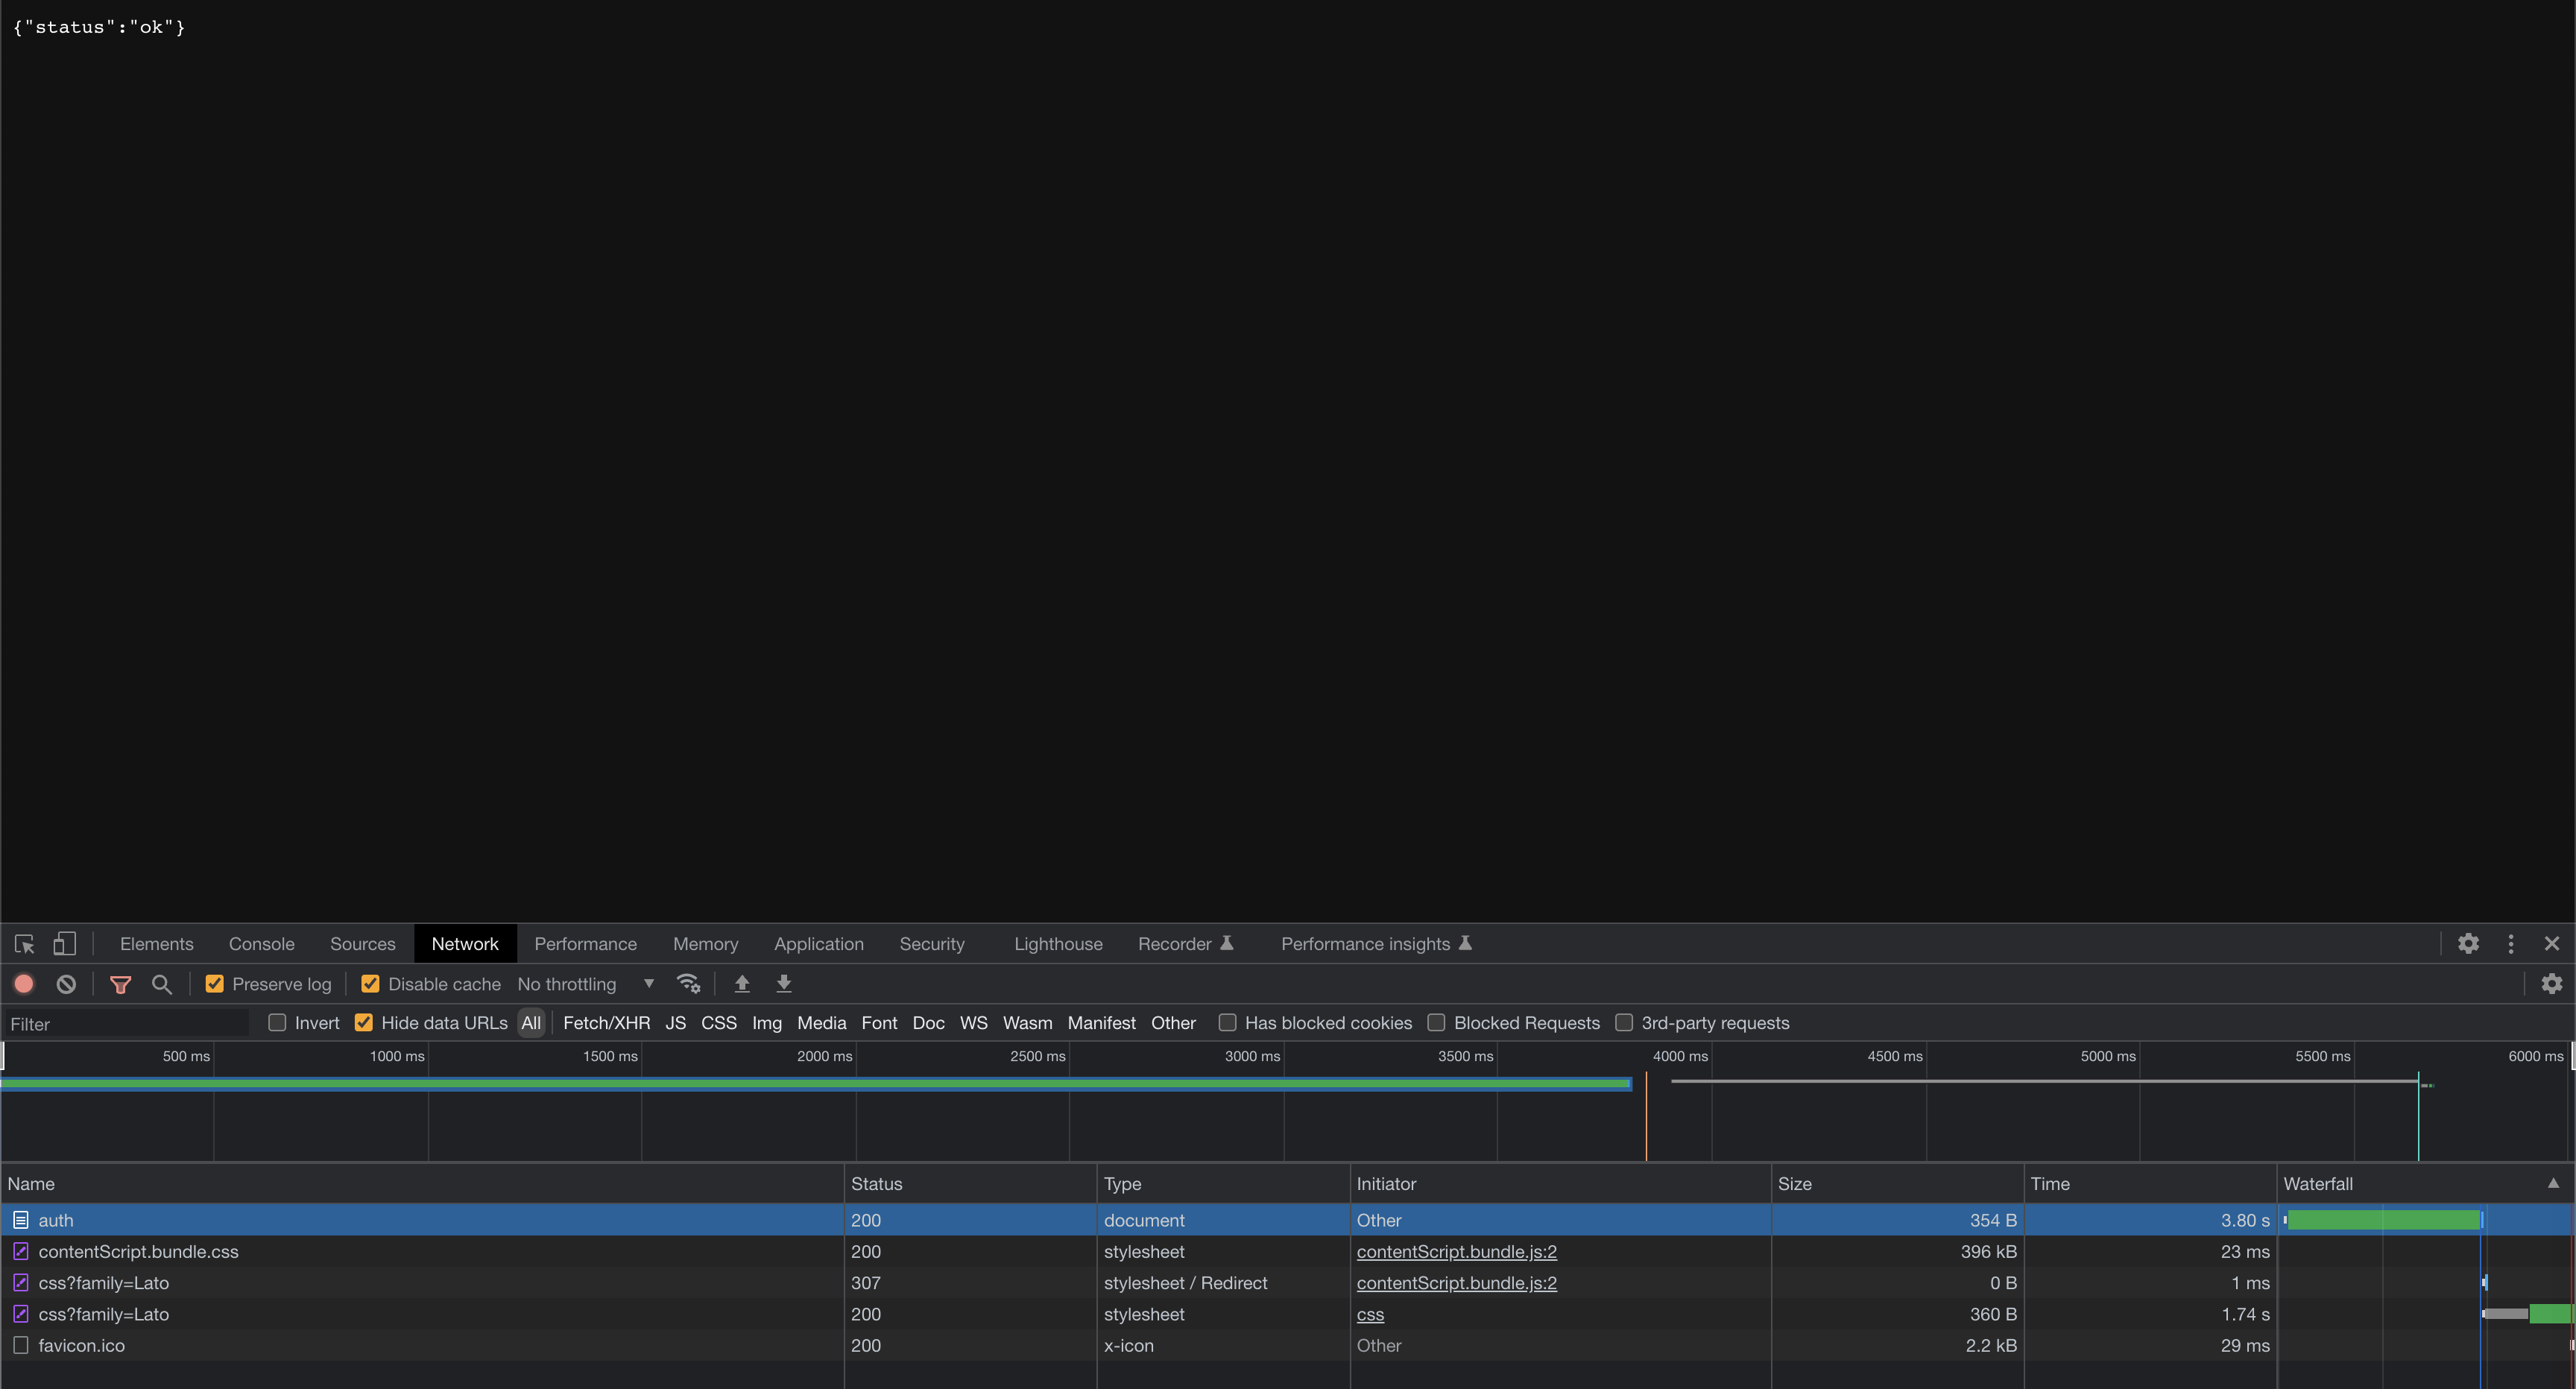2576x1389 pixels.
Task: Switch to the Console tab
Action: (x=261, y=943)
